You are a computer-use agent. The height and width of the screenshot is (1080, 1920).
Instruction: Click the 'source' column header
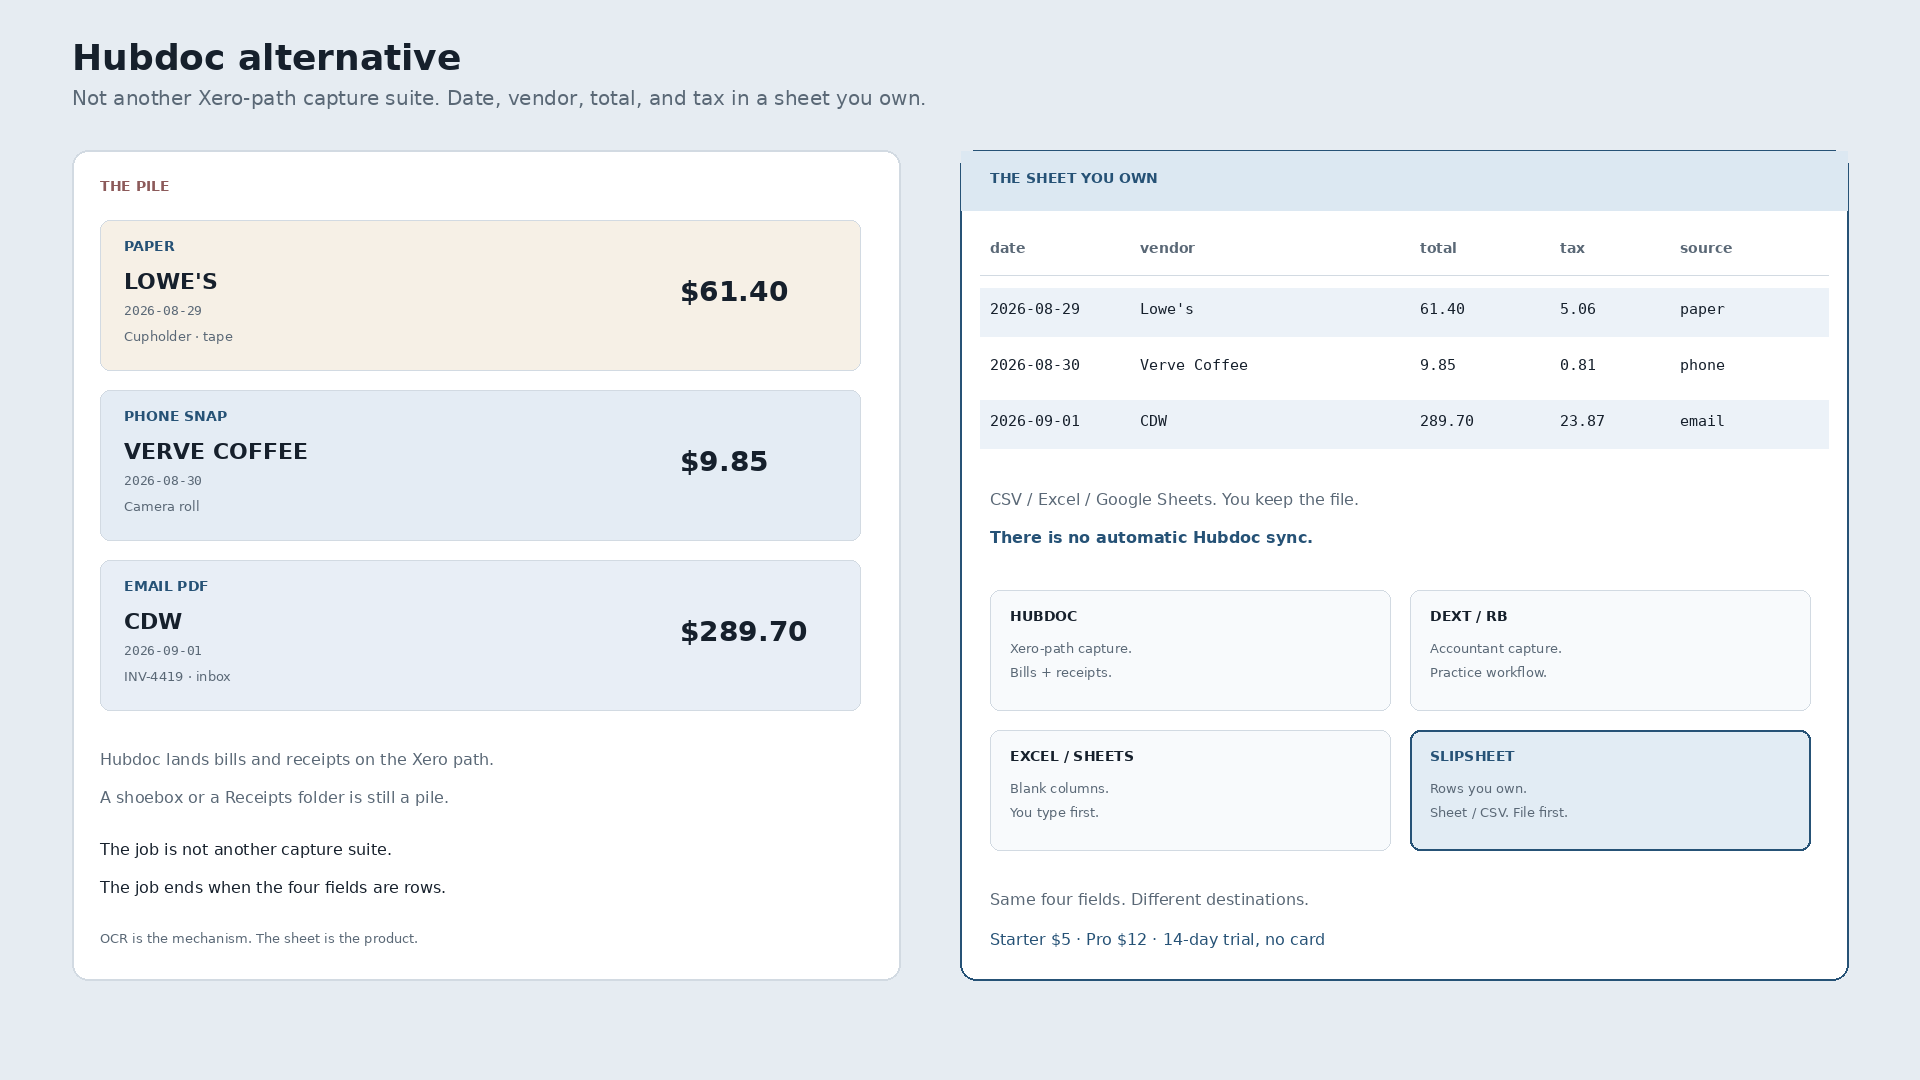(1706, 248)
